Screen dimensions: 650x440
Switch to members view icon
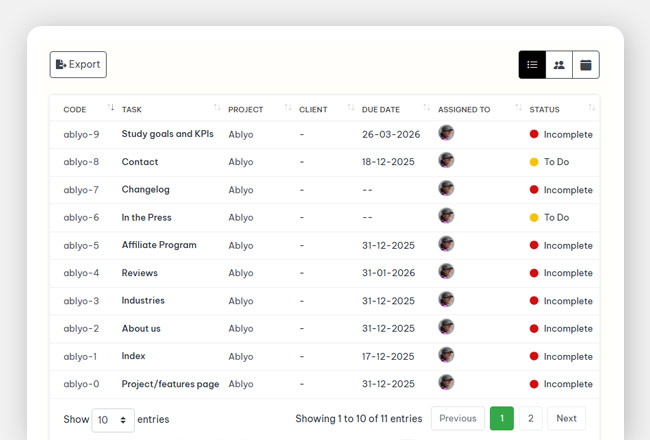click(x=559, y=65)
